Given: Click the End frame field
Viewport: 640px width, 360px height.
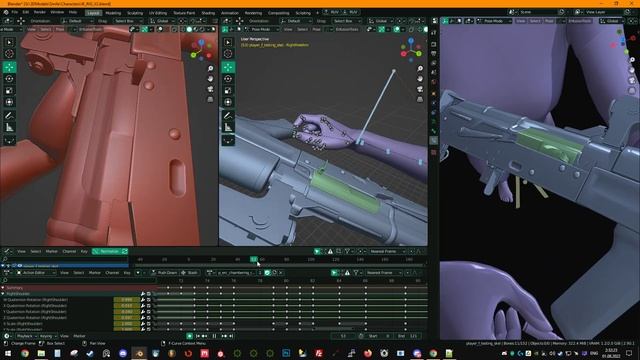Looking at the screenshot, I should pyautogui.click(x=408, y=336).
